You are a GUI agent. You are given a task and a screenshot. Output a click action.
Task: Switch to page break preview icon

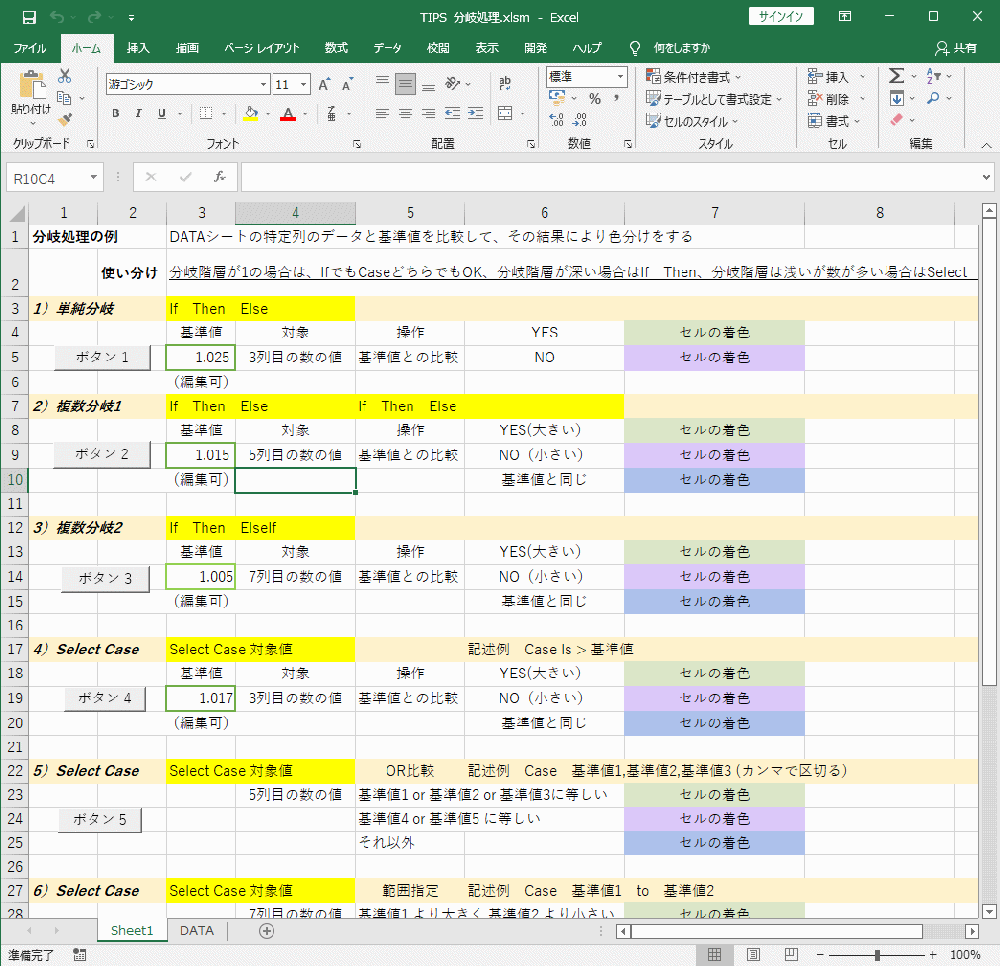click(791, 955)
